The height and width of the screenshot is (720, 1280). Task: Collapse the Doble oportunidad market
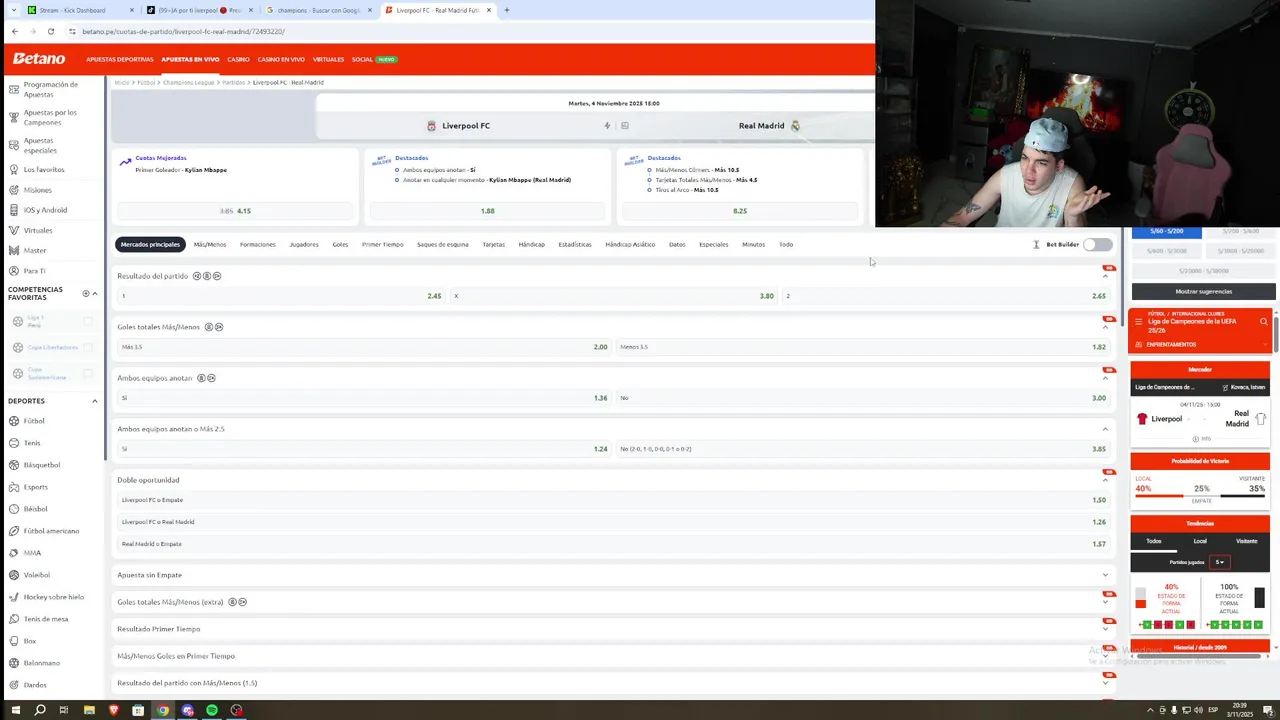click(x=1105, y=480)
